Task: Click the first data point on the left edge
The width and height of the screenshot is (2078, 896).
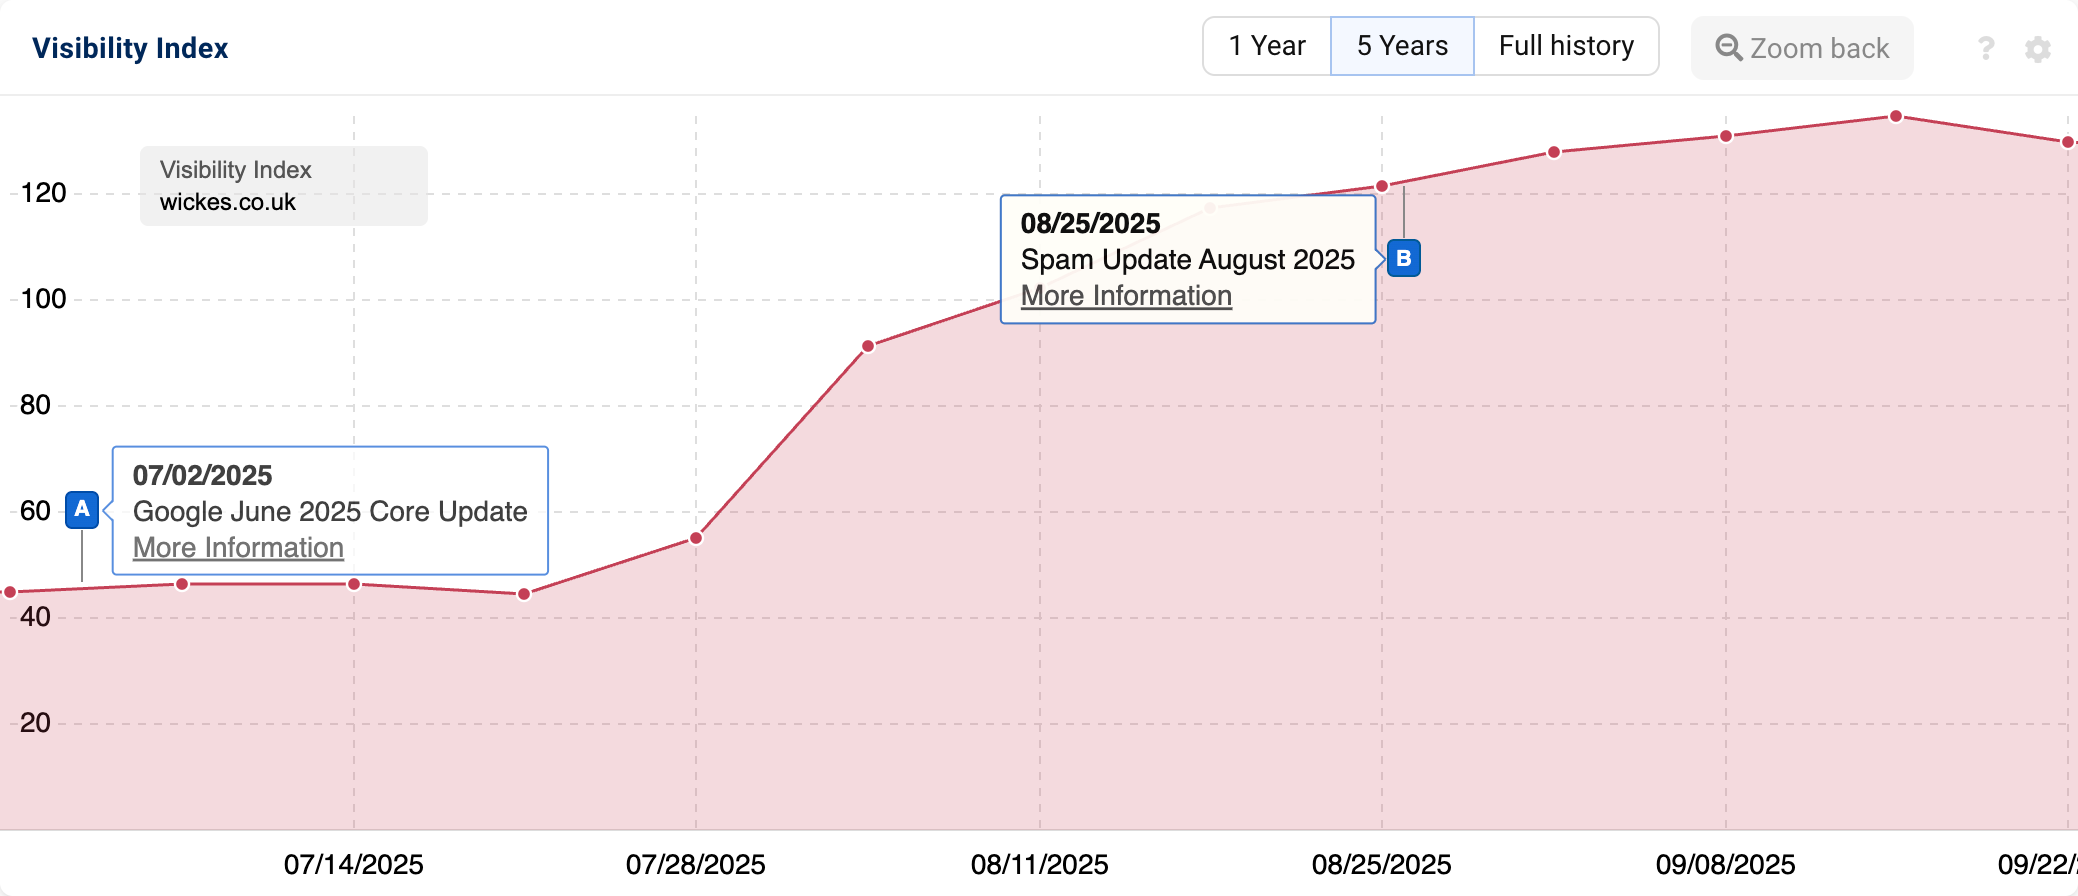Action: [8, 591]
